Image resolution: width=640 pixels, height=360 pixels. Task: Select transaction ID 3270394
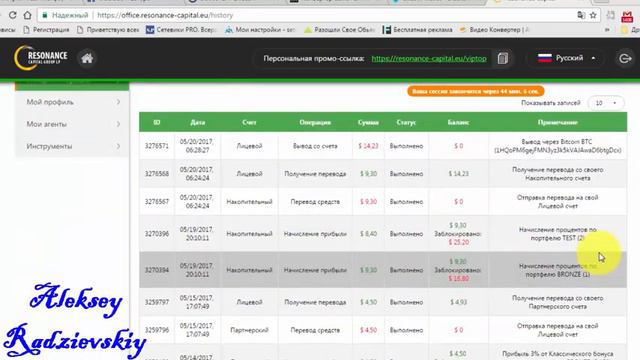[157, 270]
